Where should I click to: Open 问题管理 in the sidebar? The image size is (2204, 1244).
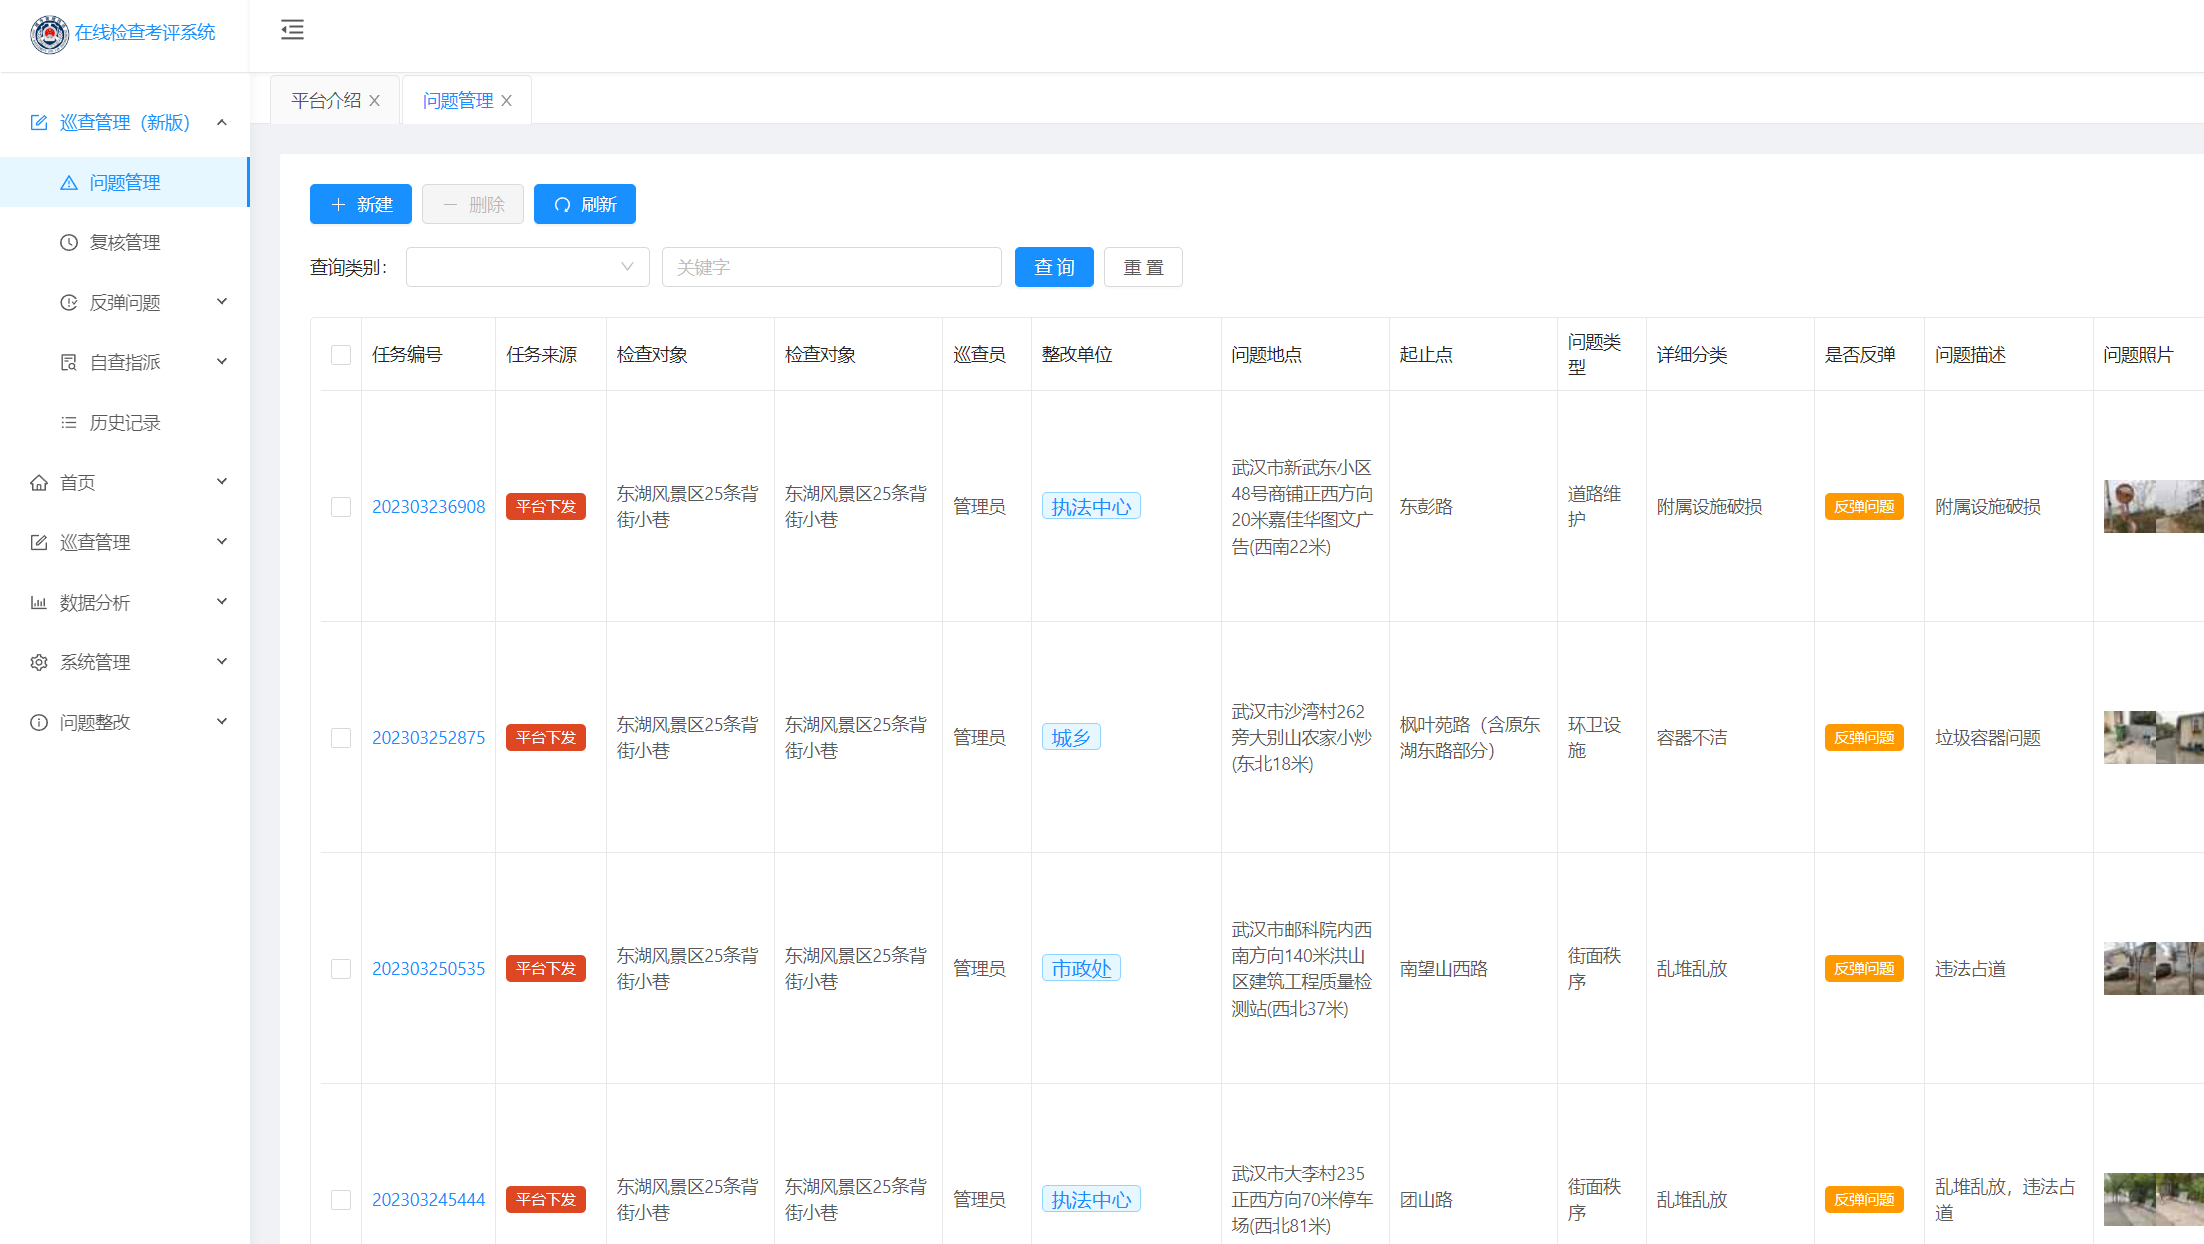(124, 182)
